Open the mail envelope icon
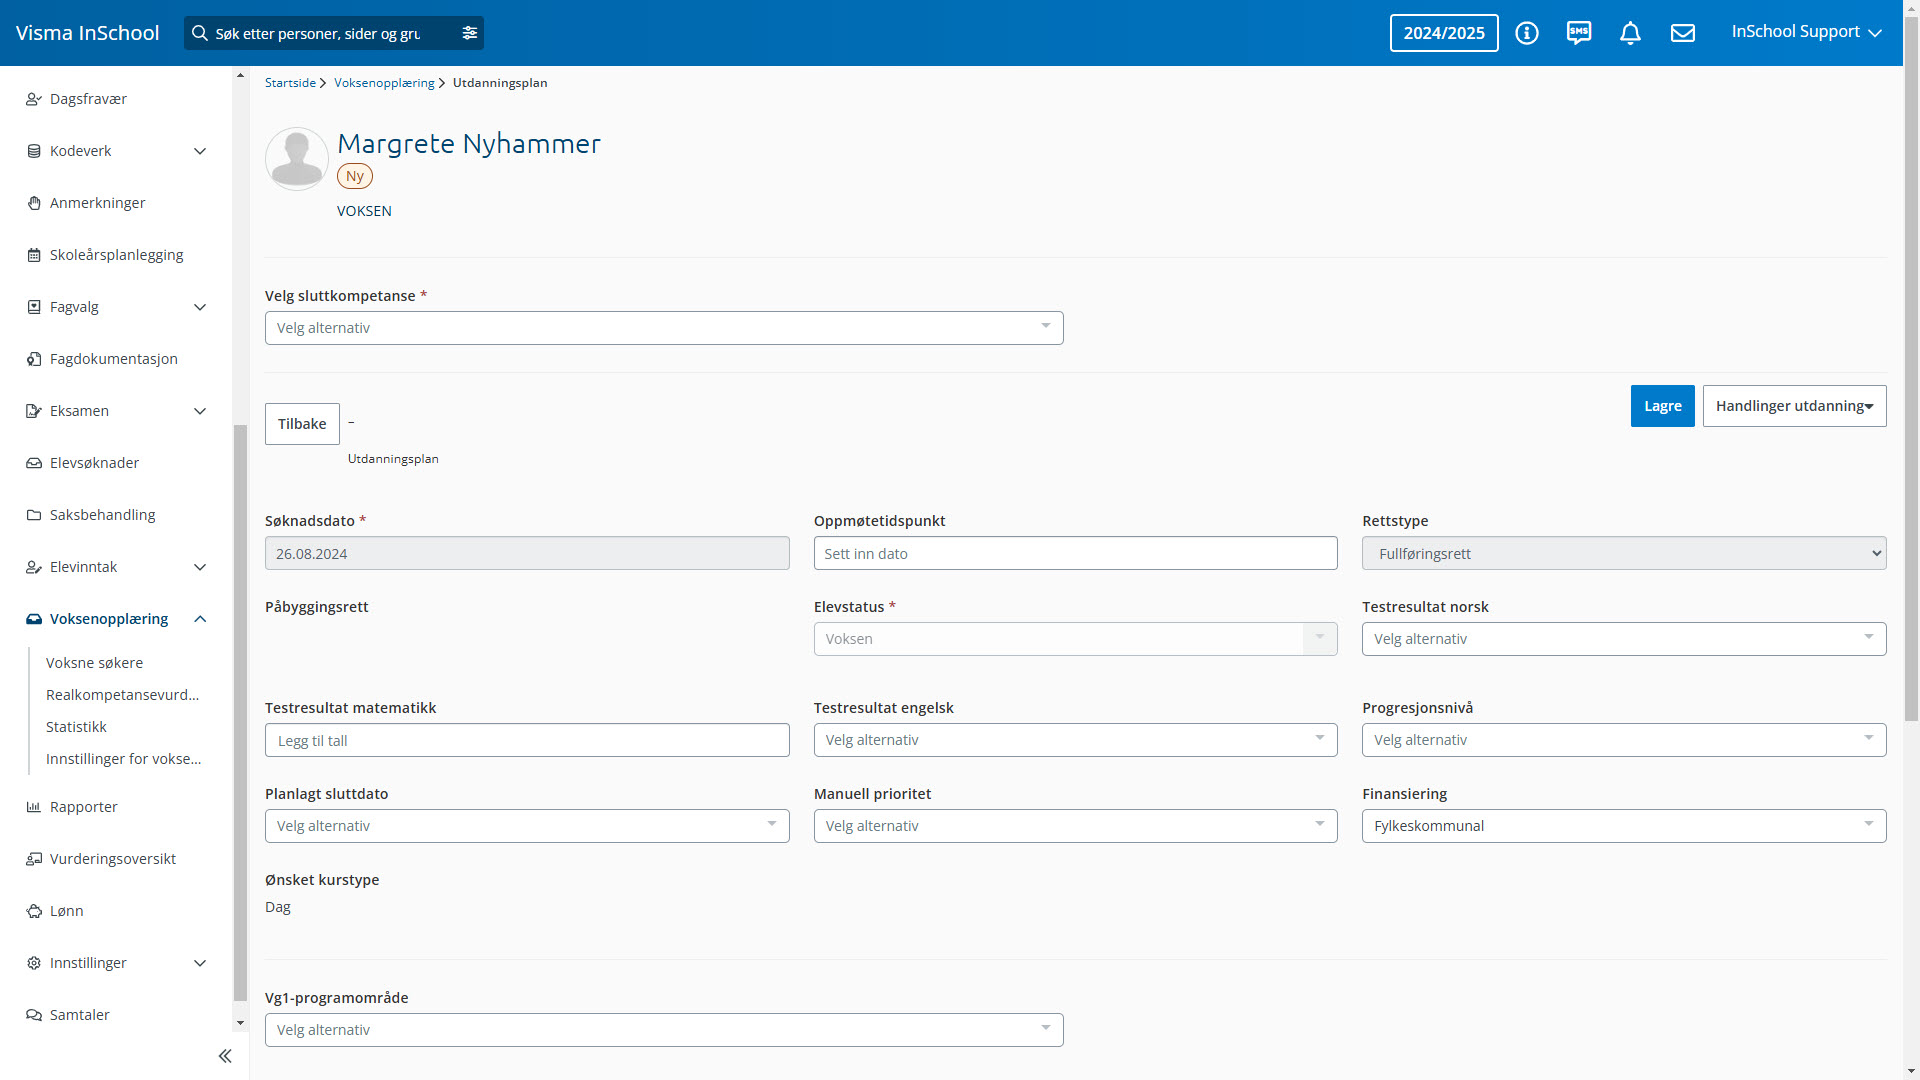The image size is (1920, 1080). (x=1683, y=33)
